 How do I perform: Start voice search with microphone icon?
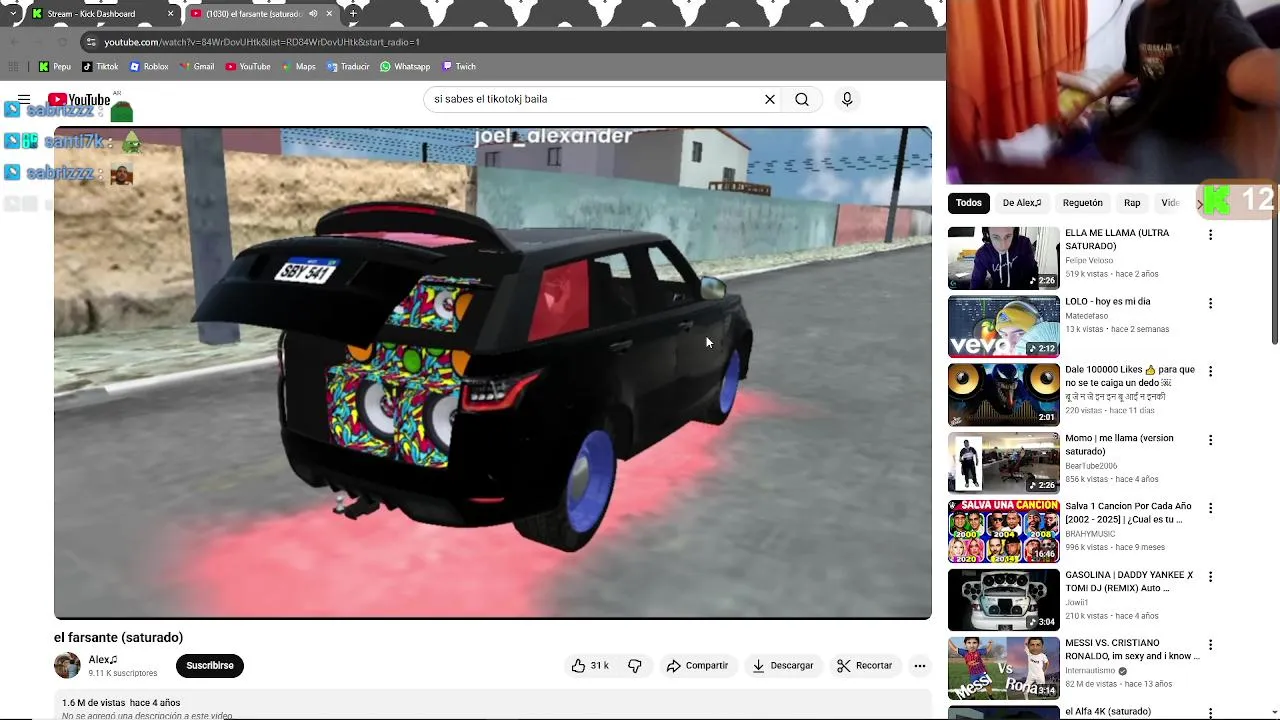[x=847, y=100]
